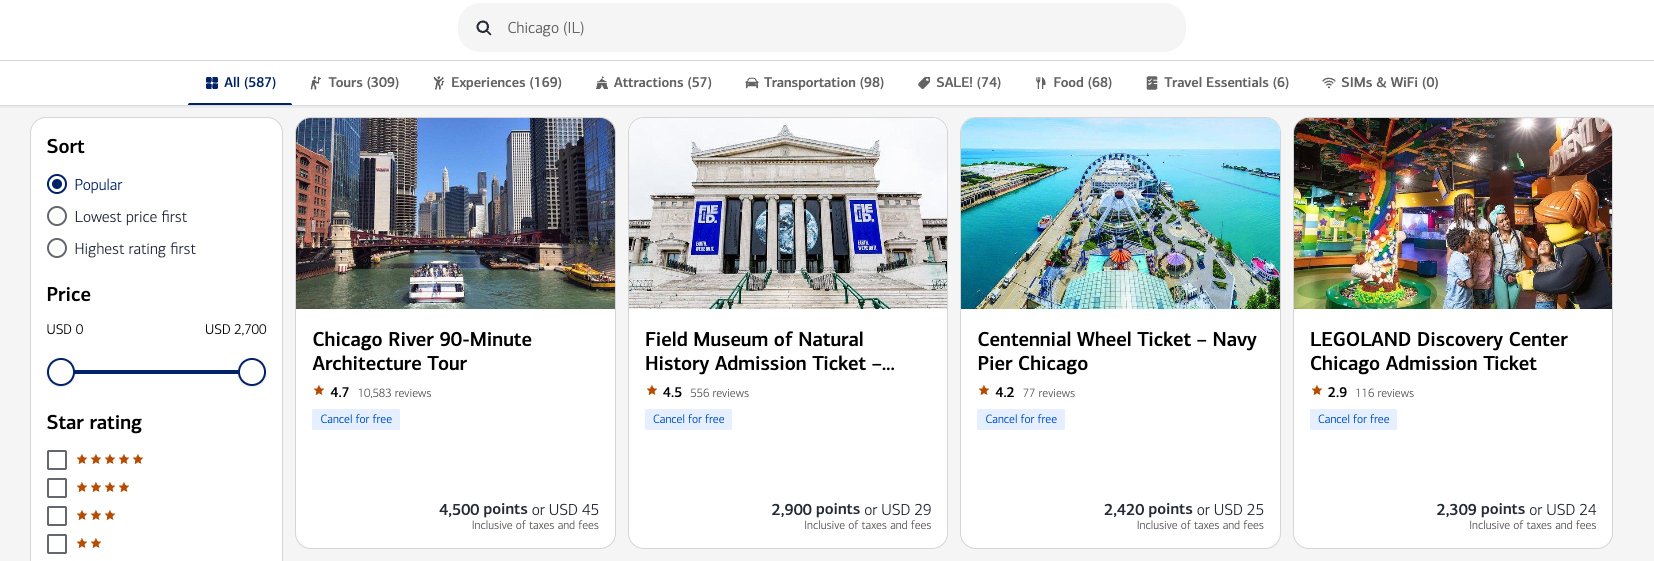The image size is (1654, 561).
Task: Click the 2,420 points or USD 25 price
Action: tap(1184, 509)
